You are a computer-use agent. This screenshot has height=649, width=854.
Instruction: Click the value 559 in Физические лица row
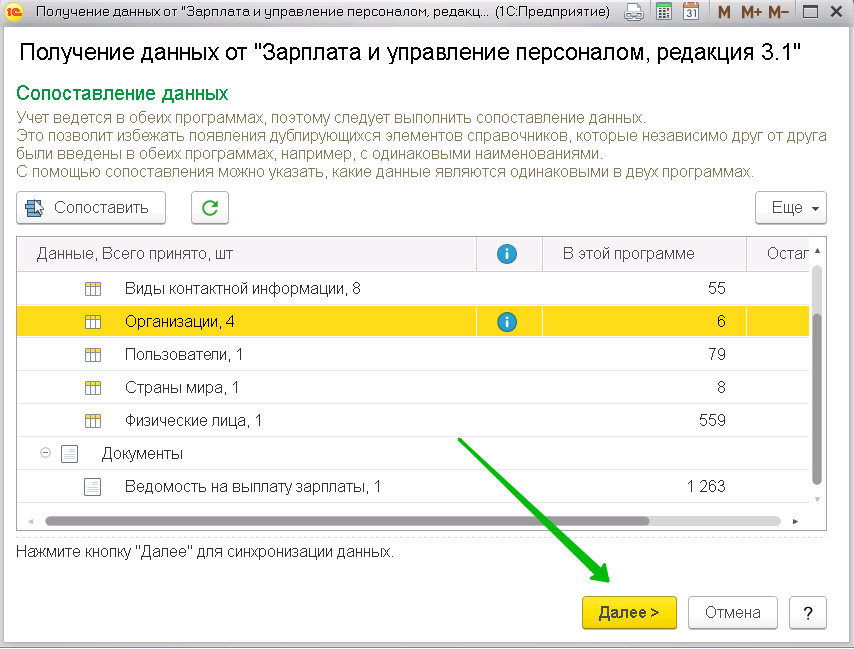tap(712, 420)
